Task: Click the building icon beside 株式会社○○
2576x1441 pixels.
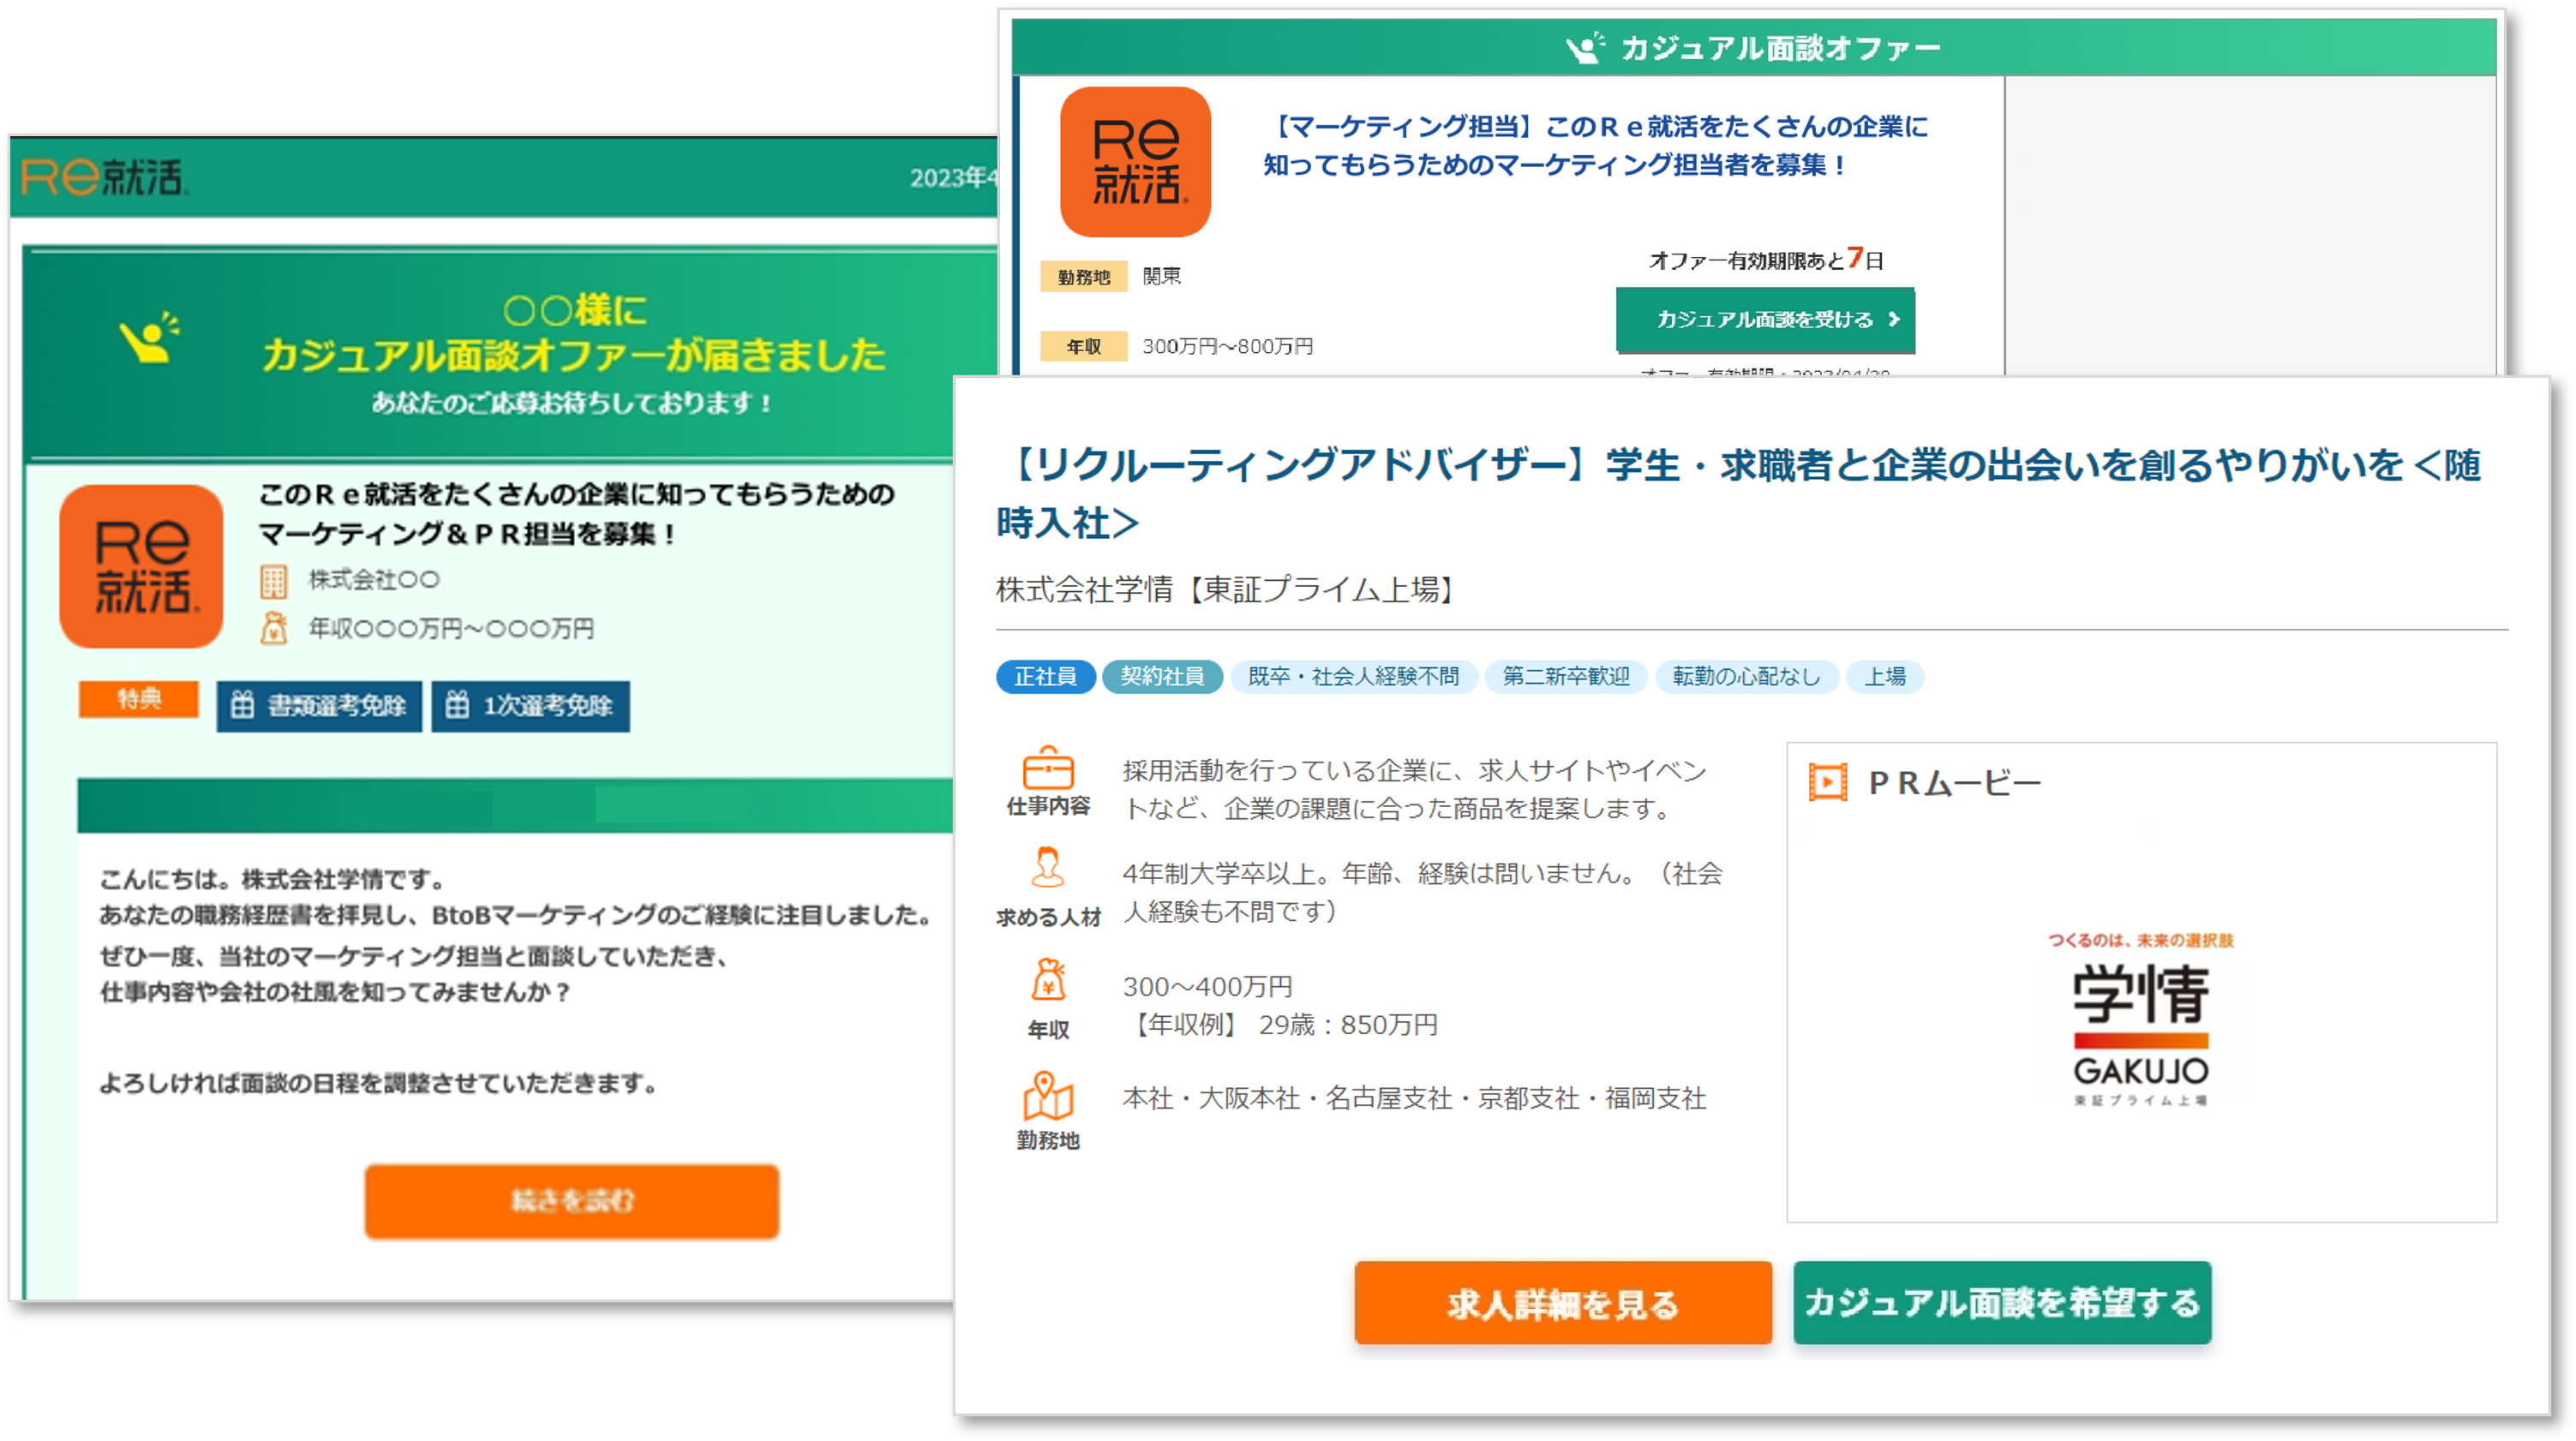Action: click(x=273, y=581)
